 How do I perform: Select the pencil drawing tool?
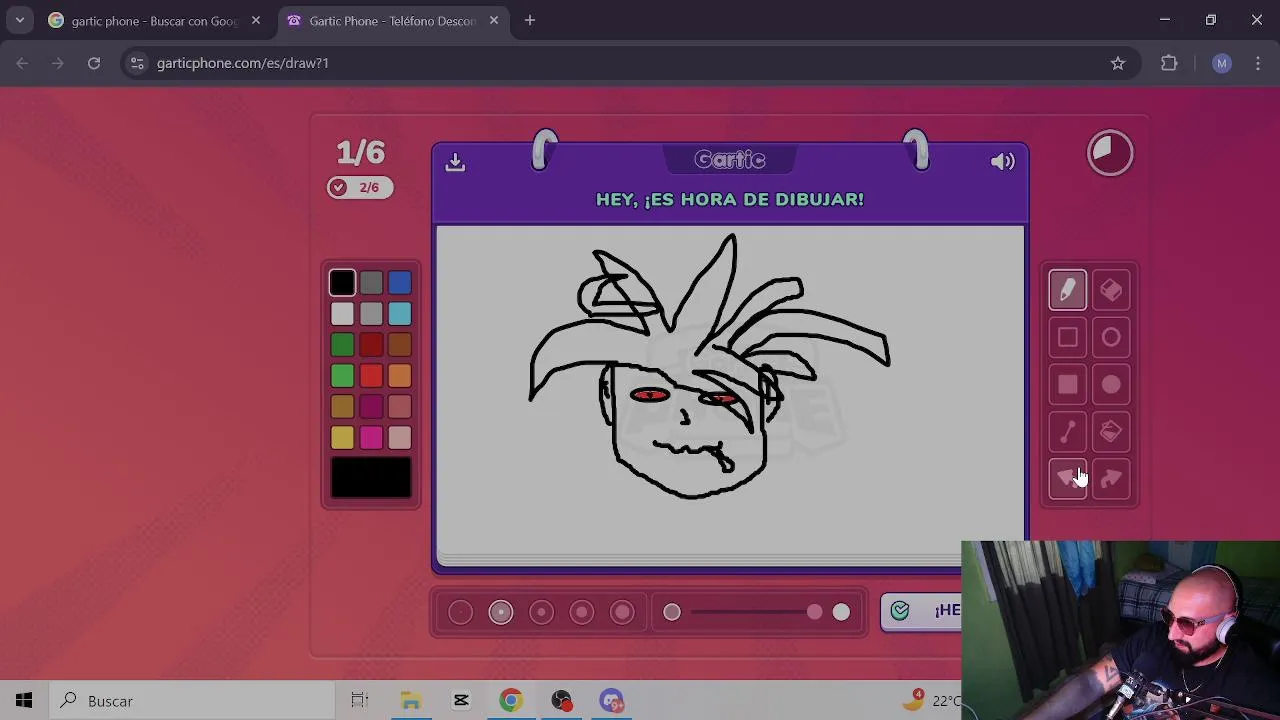1067,290
